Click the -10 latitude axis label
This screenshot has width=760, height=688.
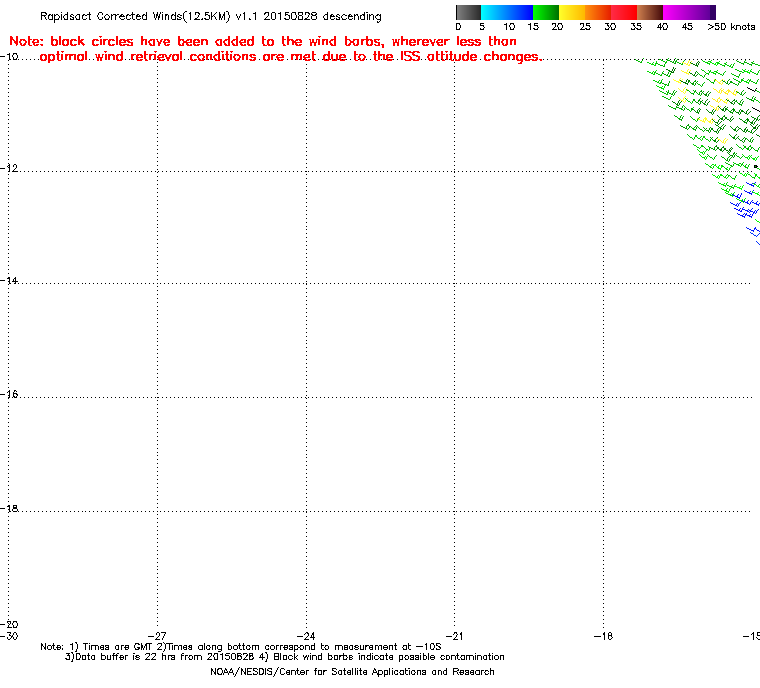(9, 57)
